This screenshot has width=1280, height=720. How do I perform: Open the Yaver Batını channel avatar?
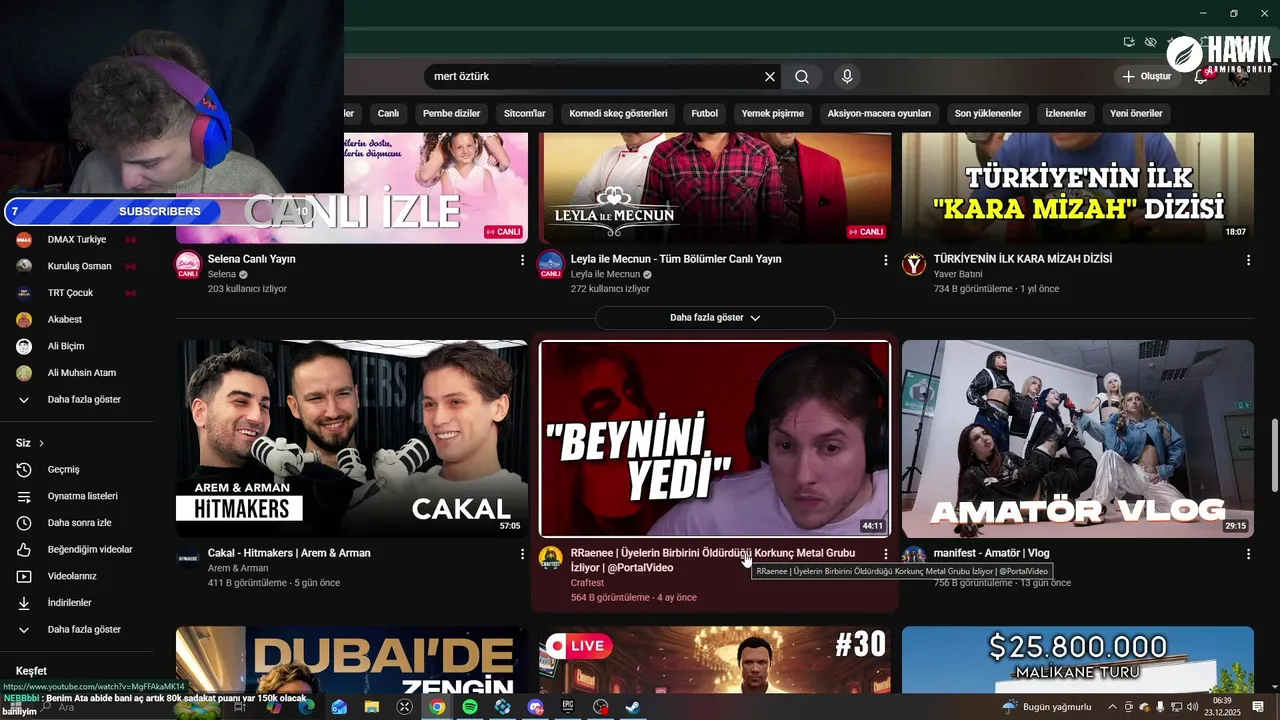(x=914, y=265)
